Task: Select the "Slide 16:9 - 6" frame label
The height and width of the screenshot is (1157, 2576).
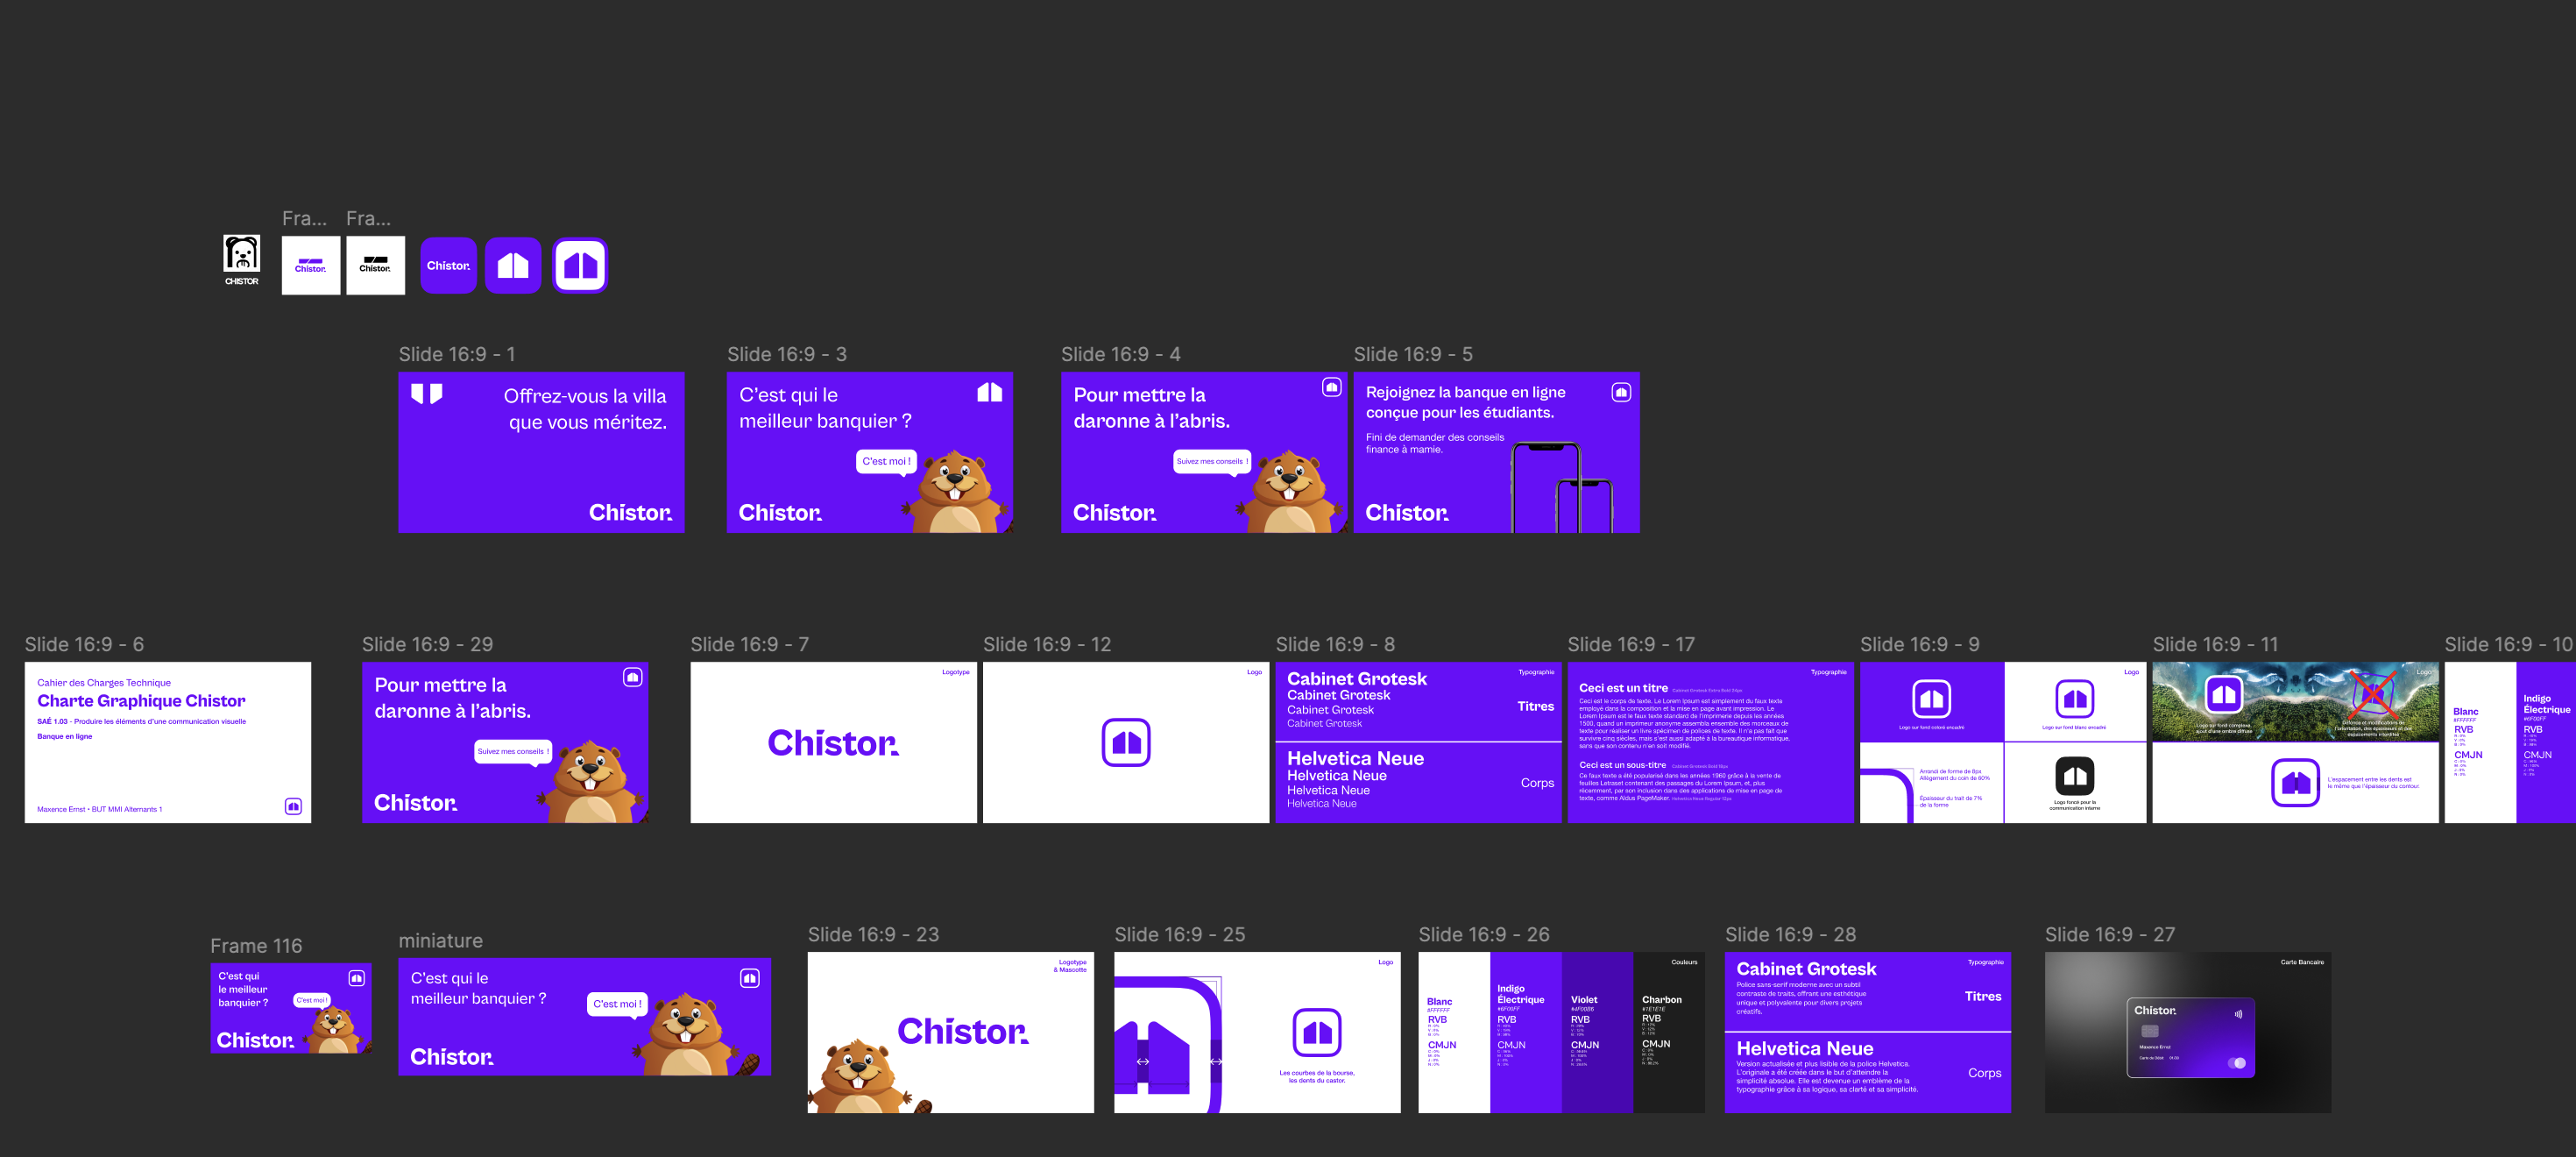Action: (84, 644)
